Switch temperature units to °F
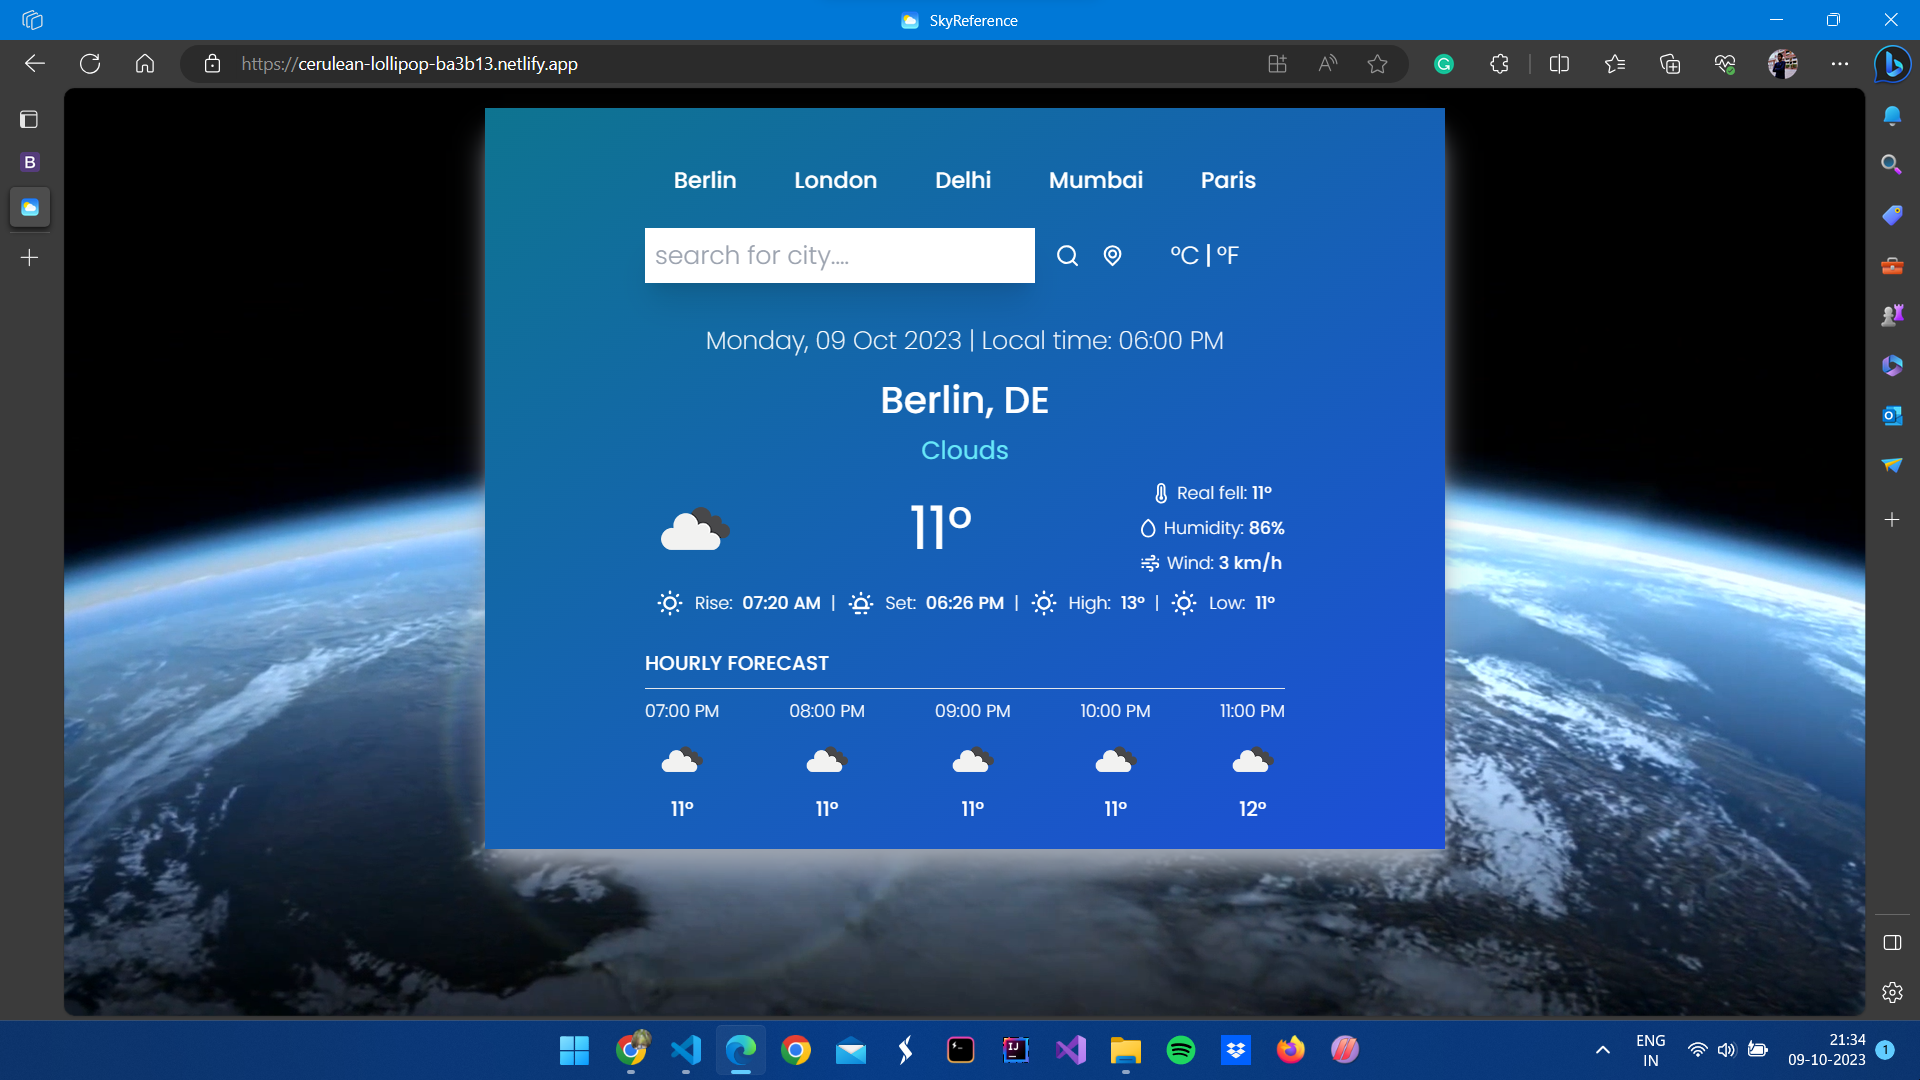The width and height of the screenshot is (1920, 1080). coord(1228,256)
